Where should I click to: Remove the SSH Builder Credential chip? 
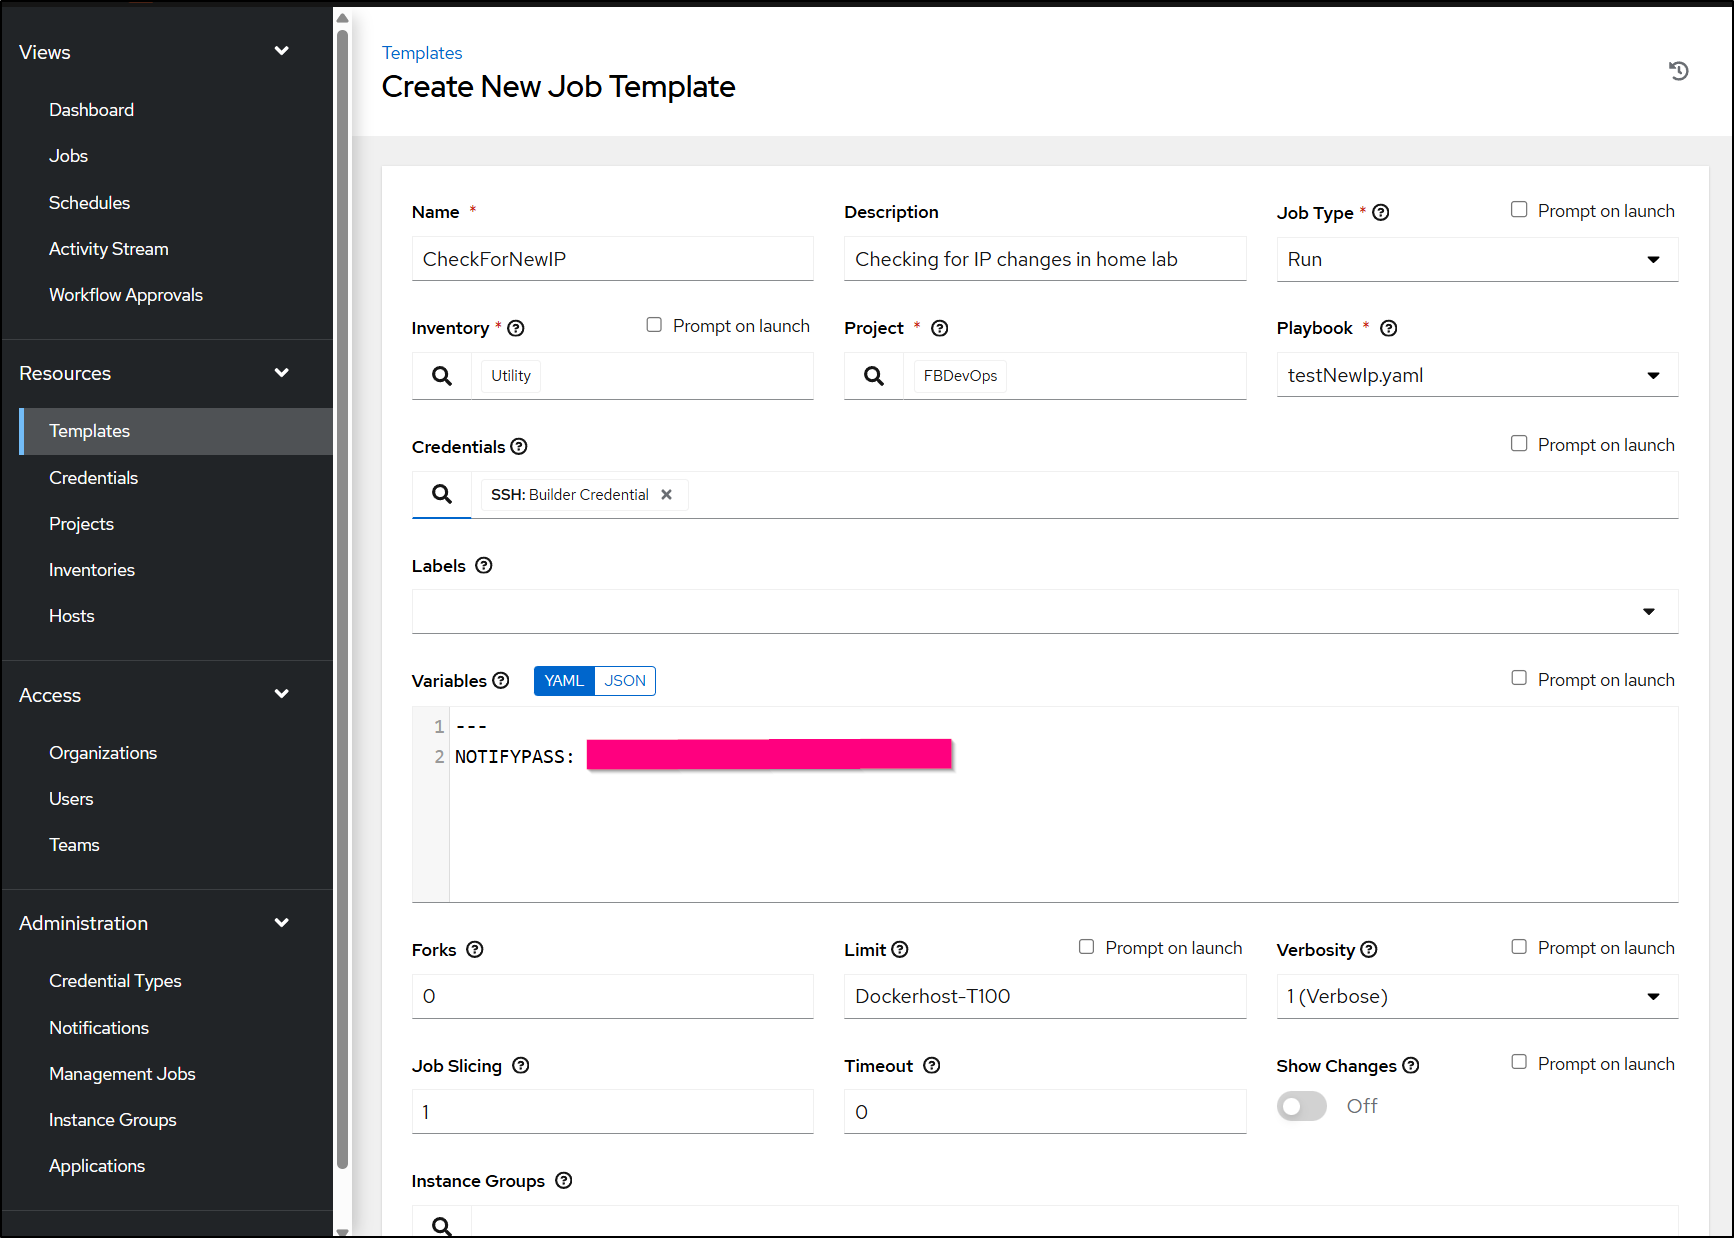pyautogui.click(x=666, y=494)
